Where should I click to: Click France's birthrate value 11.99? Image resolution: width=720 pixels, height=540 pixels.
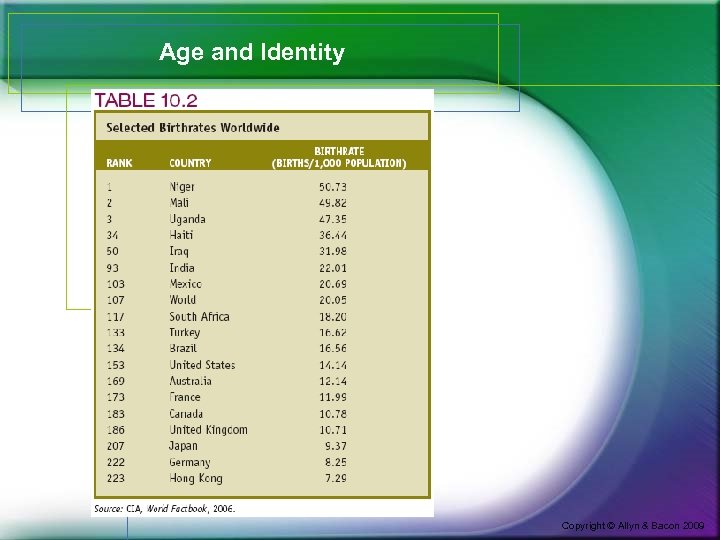pos(333,397)
